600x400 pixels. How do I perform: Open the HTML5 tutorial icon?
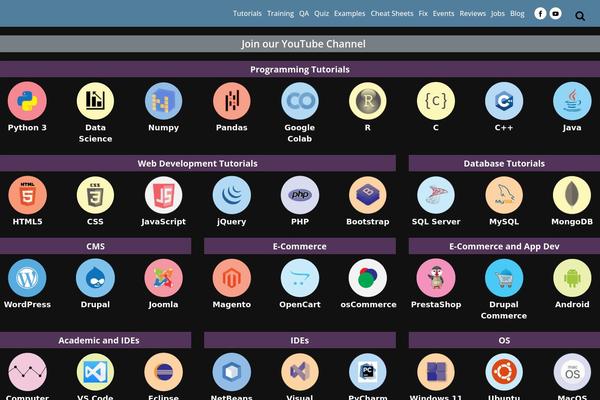(x=27, y=195)
